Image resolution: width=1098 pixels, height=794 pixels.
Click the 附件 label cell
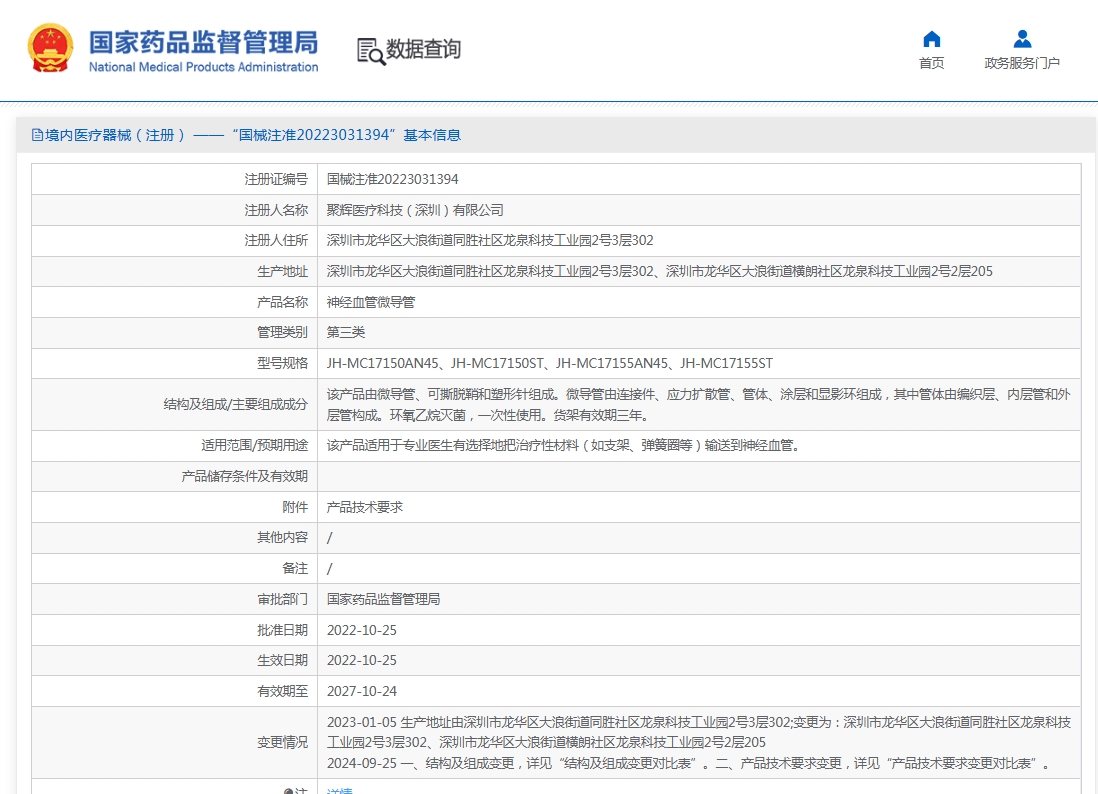[x=174, y=507]
